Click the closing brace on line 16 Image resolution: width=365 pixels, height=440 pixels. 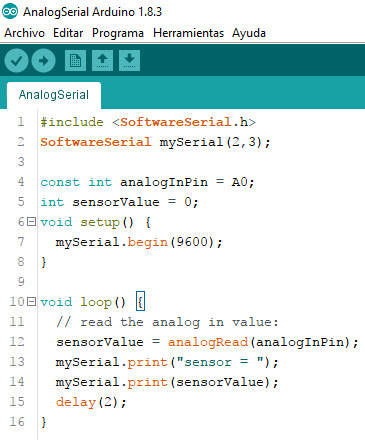(44, 422)
